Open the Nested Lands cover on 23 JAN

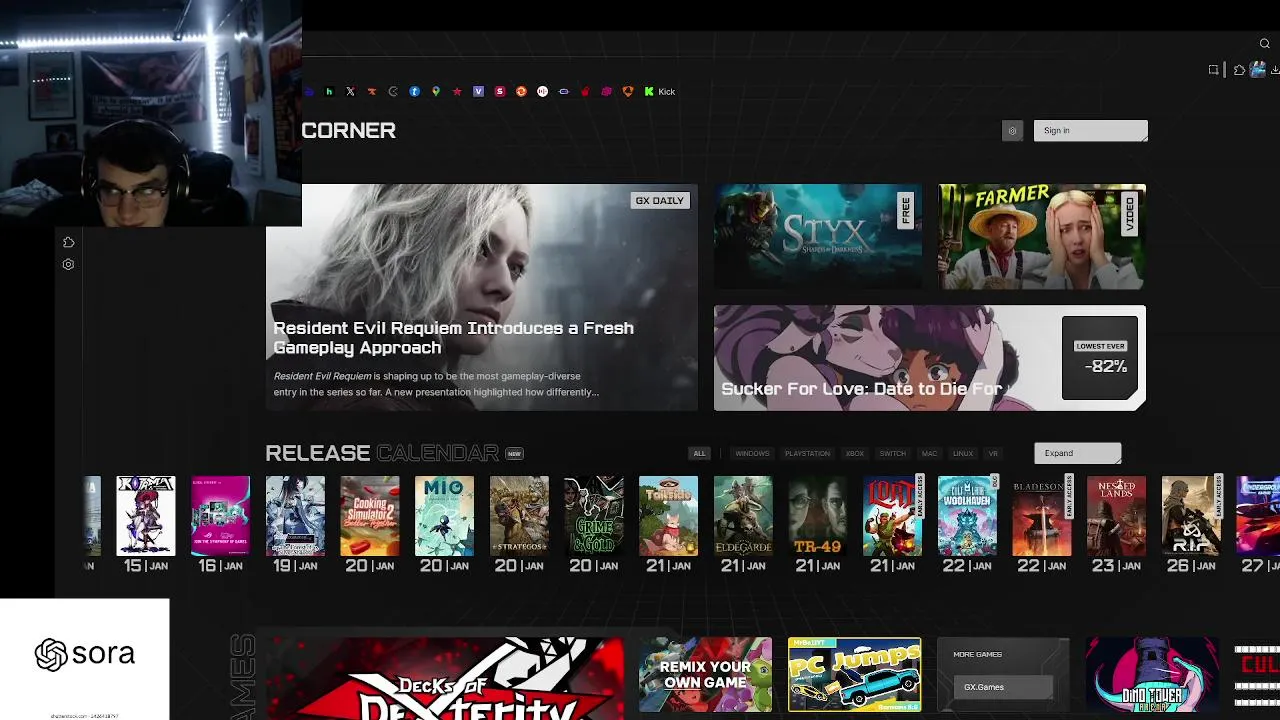click(x=1116, y=516)
